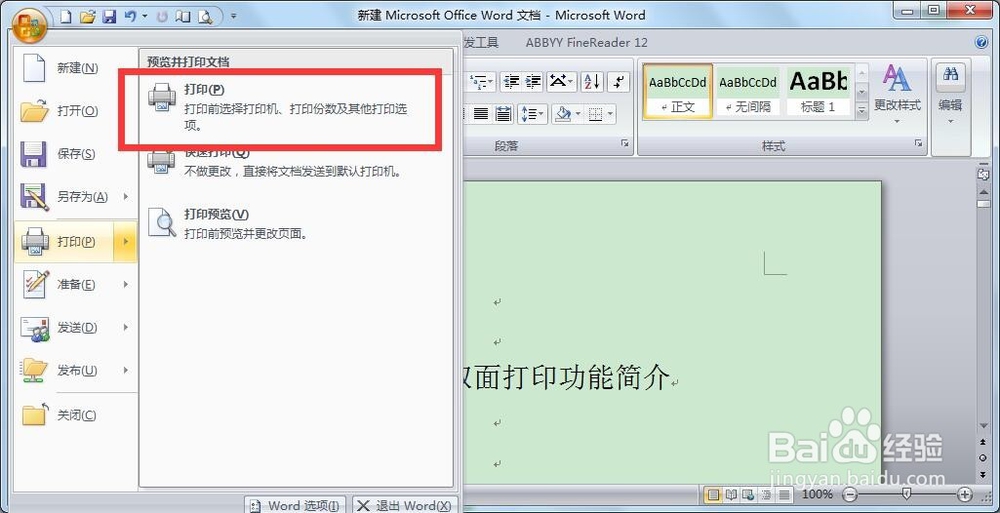Click the Word help question mark icon

click(x=982, y=43)
